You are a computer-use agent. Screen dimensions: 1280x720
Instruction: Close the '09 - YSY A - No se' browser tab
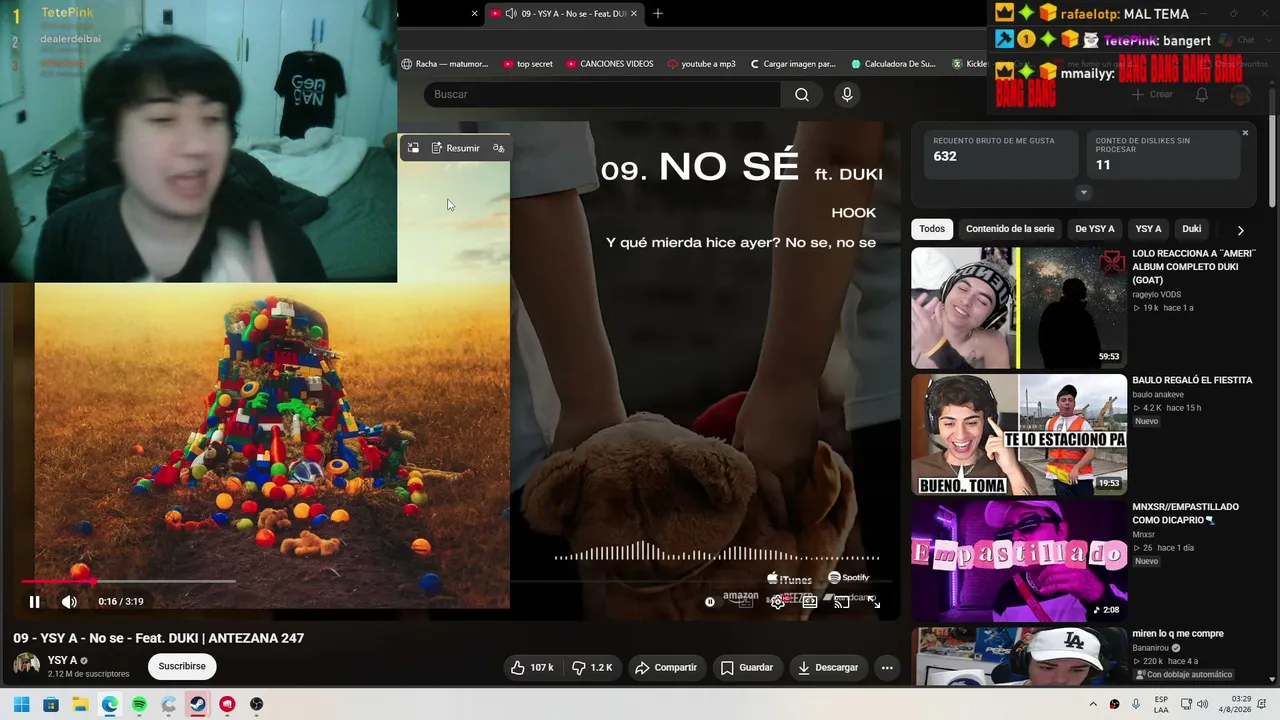633,14
